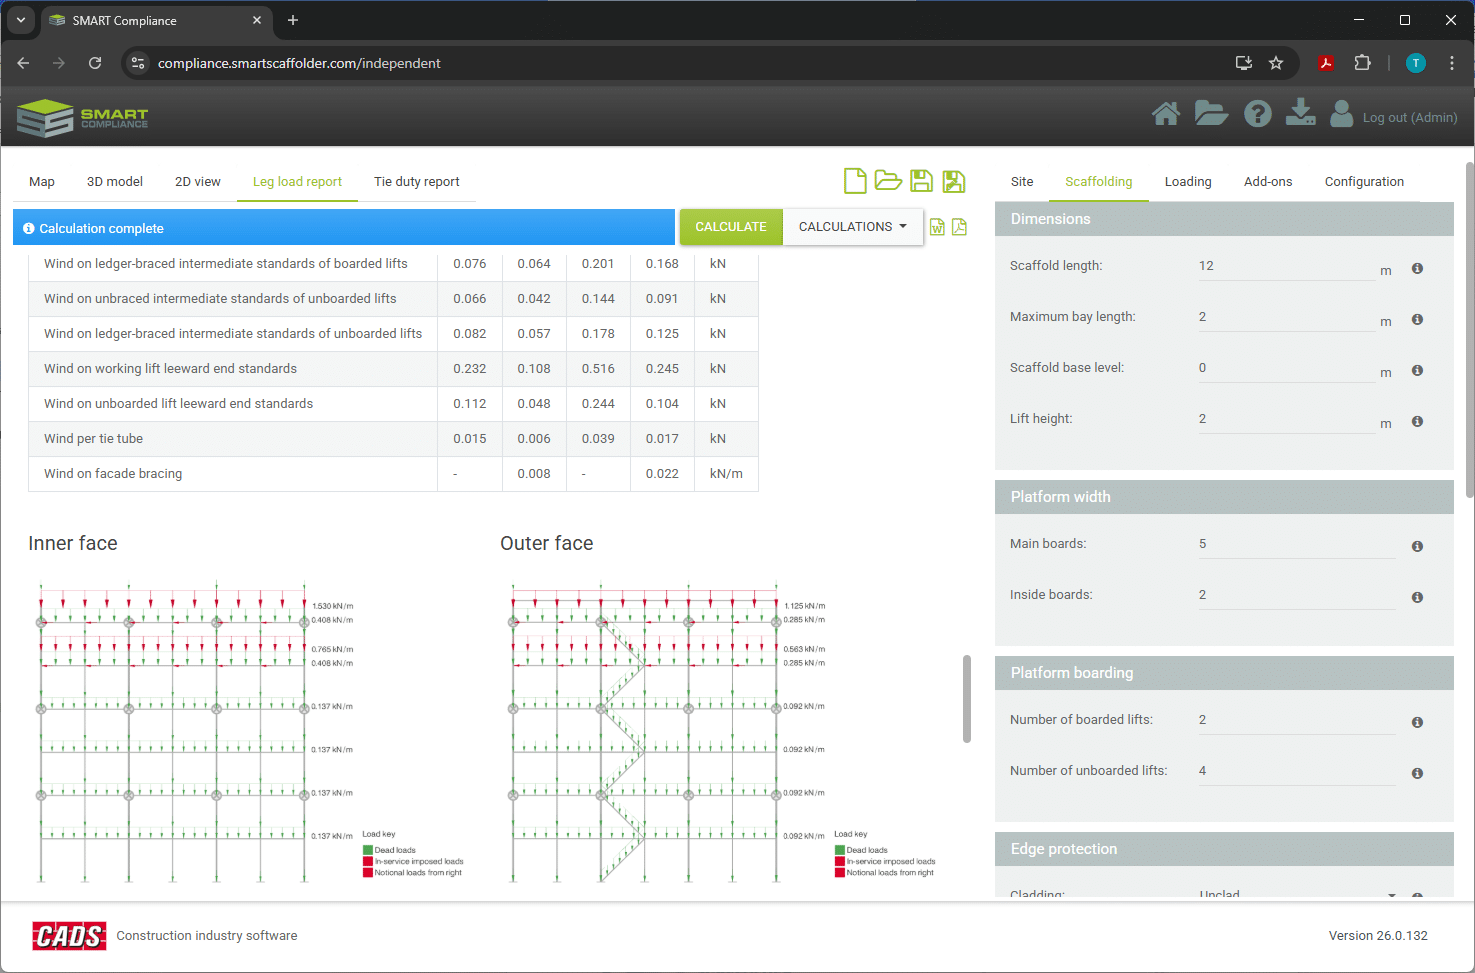Open the Loading tab

[x=1187, y=182]
